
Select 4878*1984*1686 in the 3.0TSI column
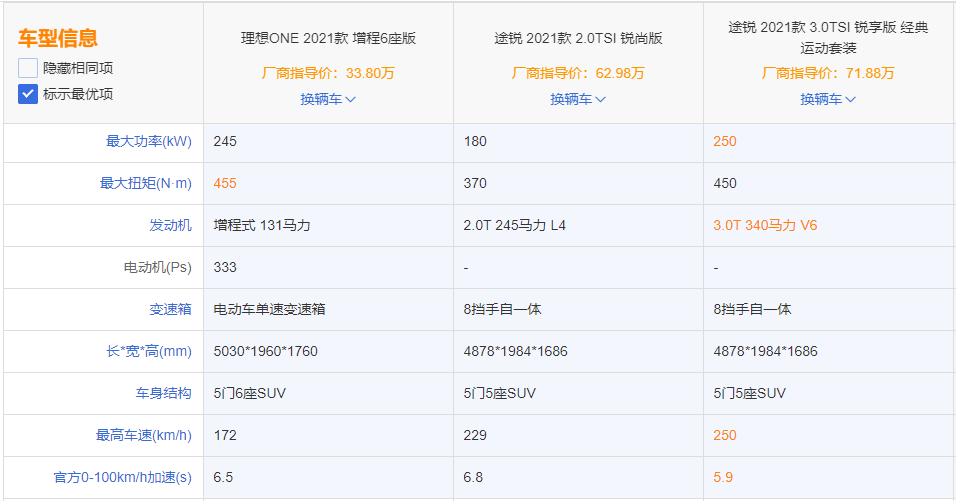pyautogui.click(x=766, y=352)
